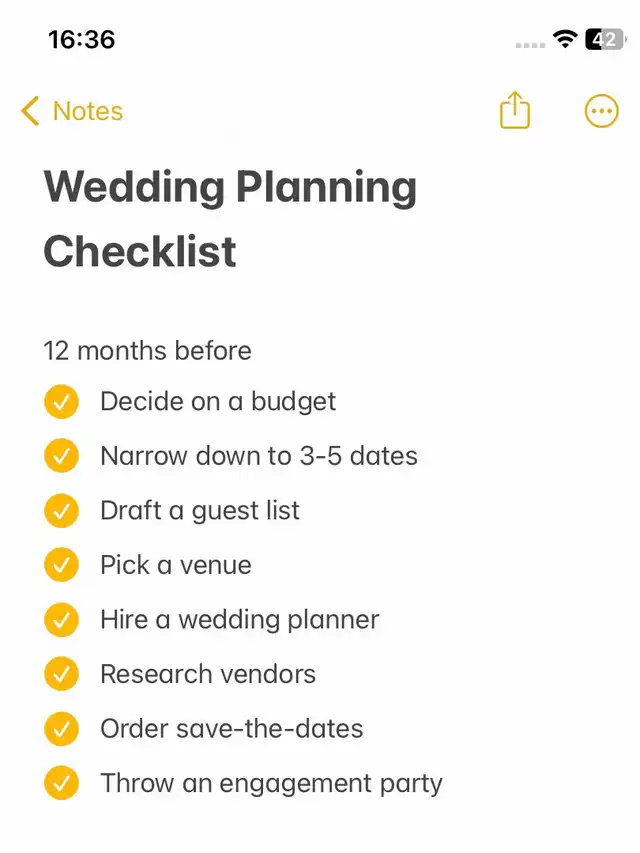Tap the share icon
Viewport: 640px width, 853px height.
pyautogui.click(x=514, y=111)
